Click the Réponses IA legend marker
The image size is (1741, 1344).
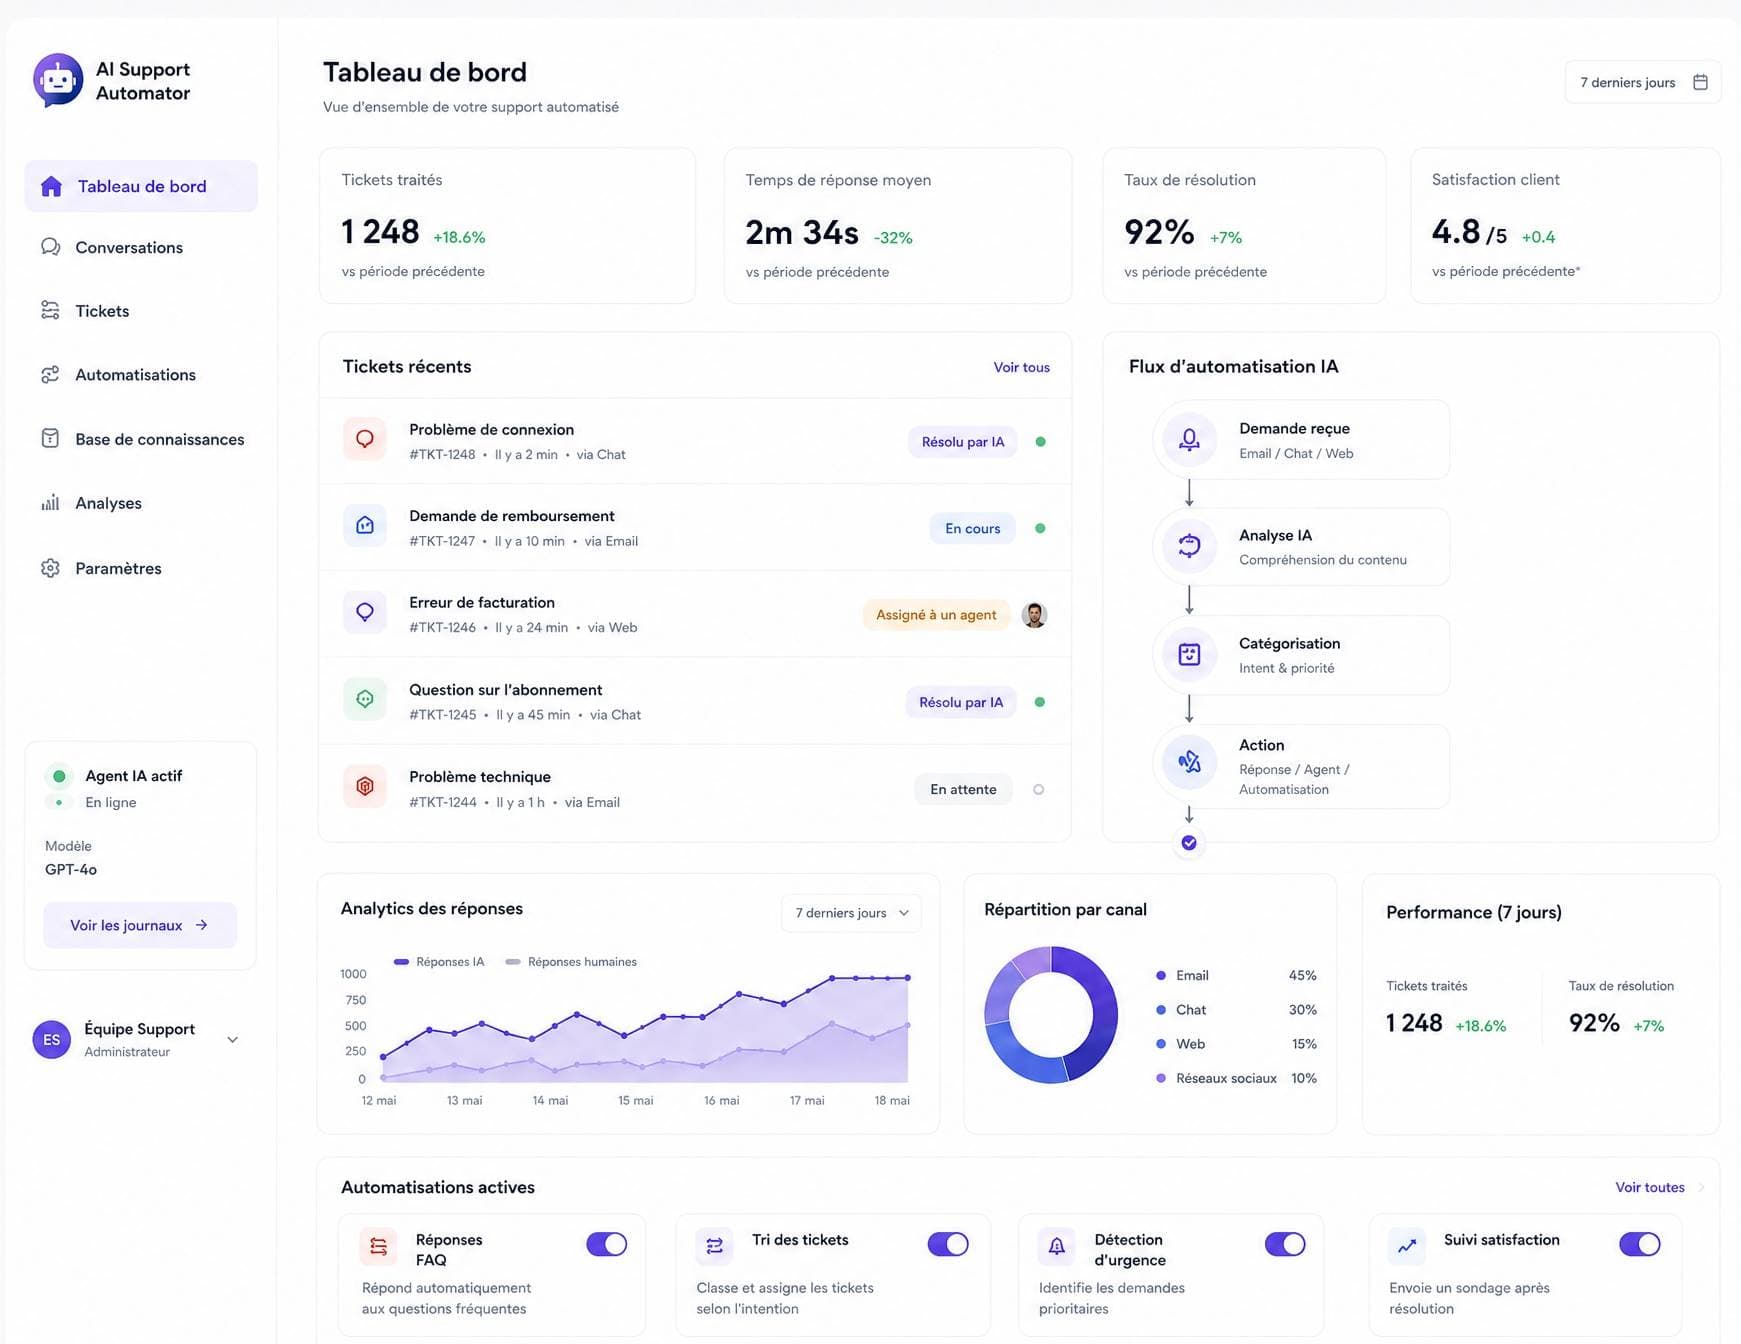401,962
